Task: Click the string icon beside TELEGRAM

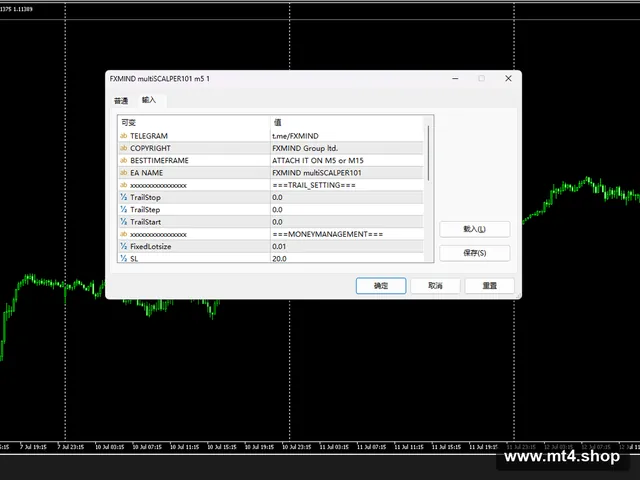Action: click(124, 136)
